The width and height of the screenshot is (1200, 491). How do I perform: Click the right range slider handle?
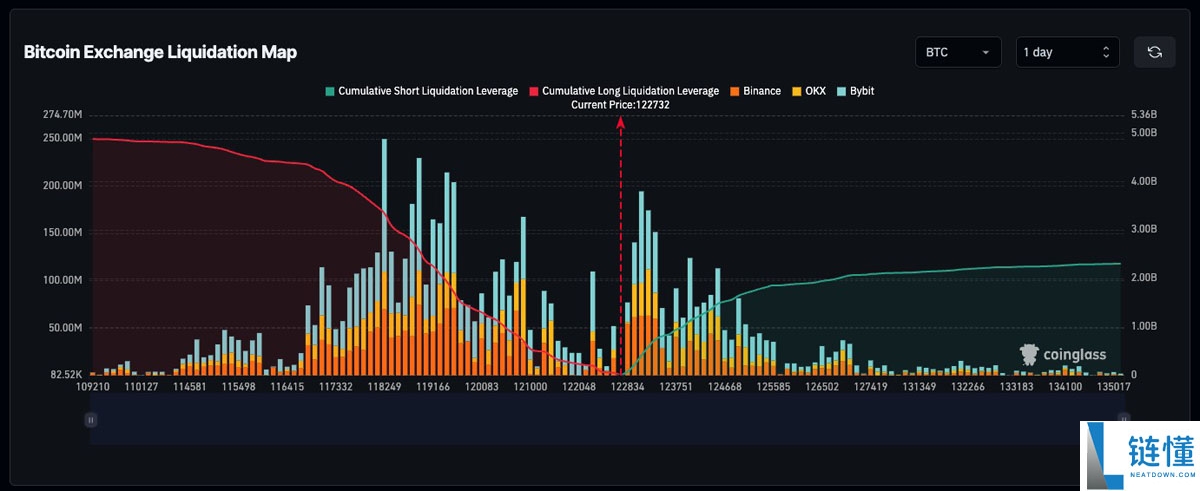coord(1124,420)
